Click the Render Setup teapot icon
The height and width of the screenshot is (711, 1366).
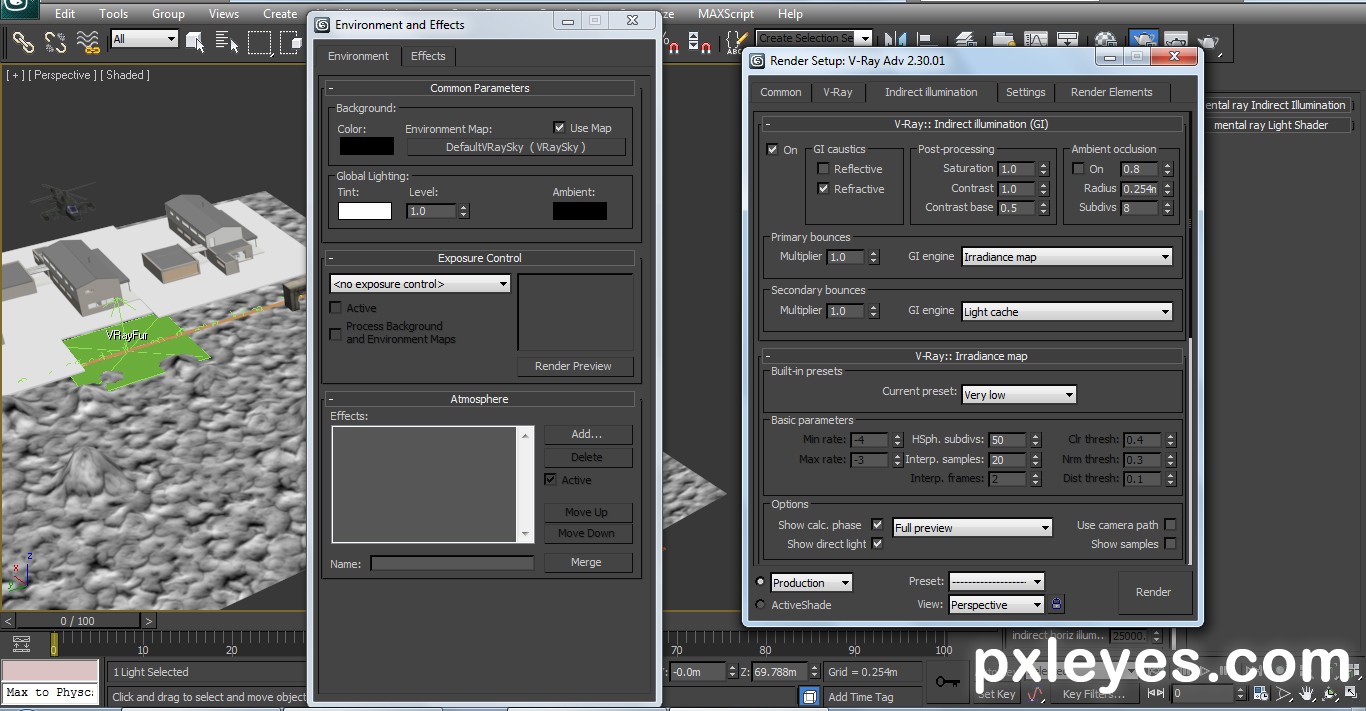(1143, 40)
